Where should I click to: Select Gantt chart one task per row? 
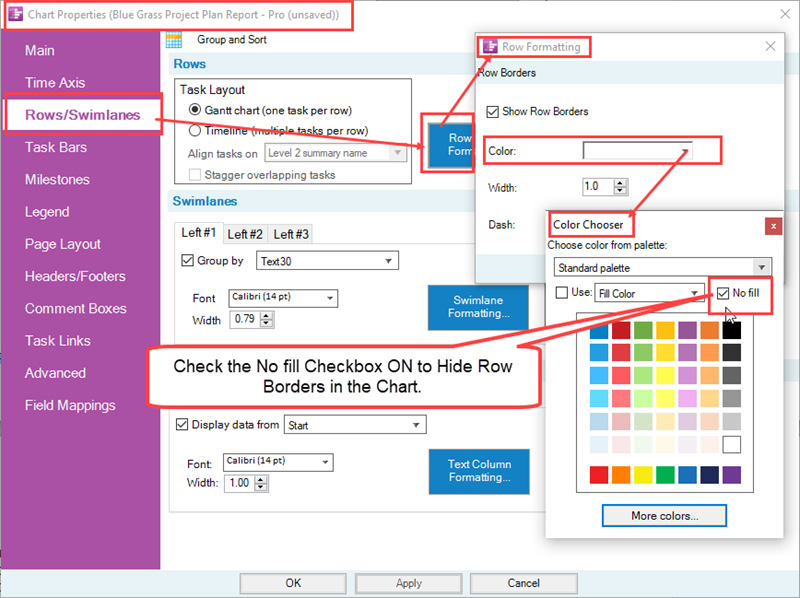pyautogui.click(x=194, y=110)
